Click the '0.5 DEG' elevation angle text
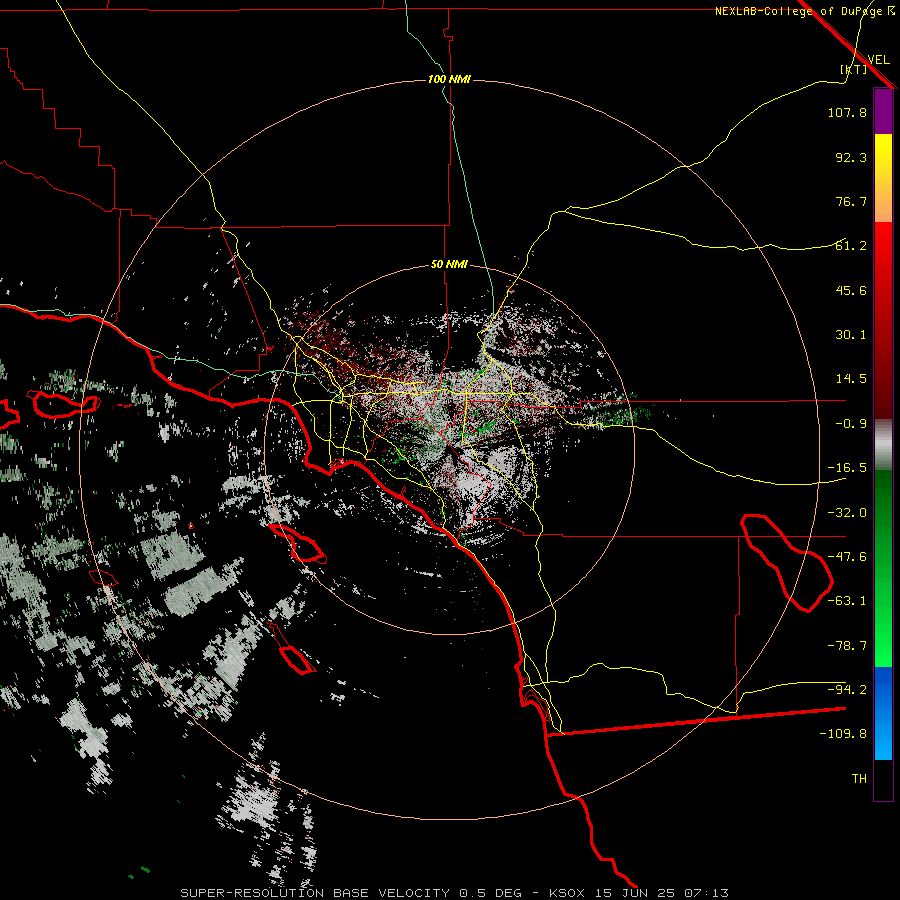The height and width of the screenshot is (900, 900). 490,893
